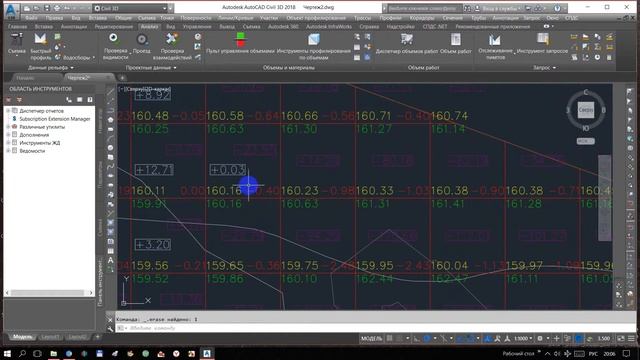Expand Ведомости tree node

(x=7, y=151)
